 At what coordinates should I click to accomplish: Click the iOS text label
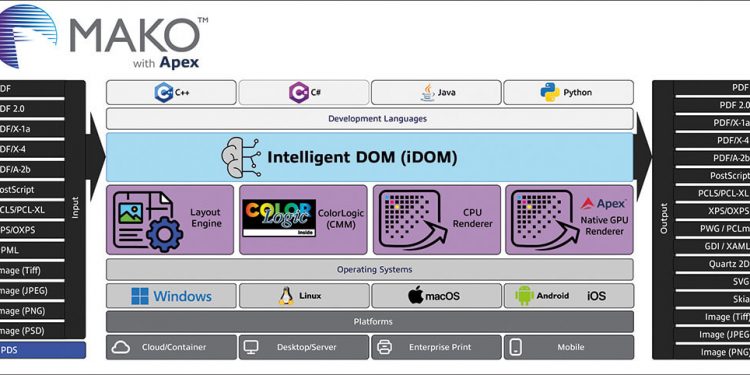point(596,296)
